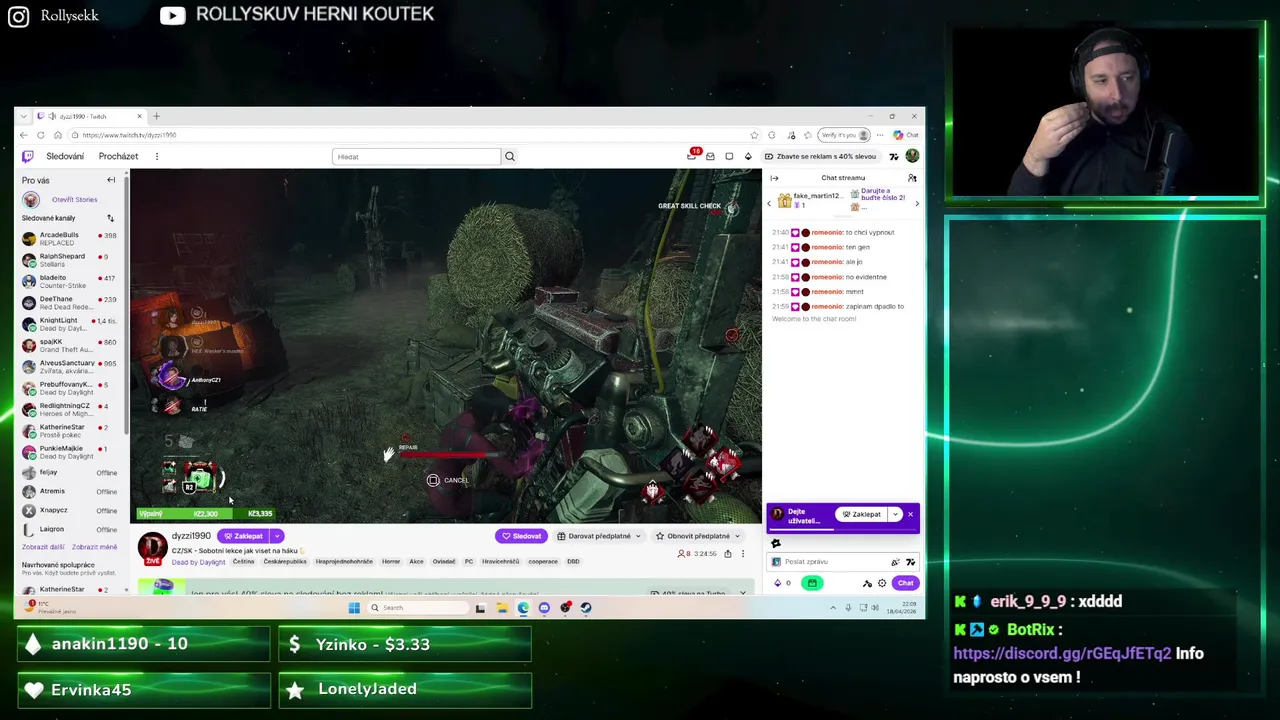The height and width of the screenshot is (720, 1280).
Task: Close the dyzzi1990 Twitch tab
Action: point(139,116)
